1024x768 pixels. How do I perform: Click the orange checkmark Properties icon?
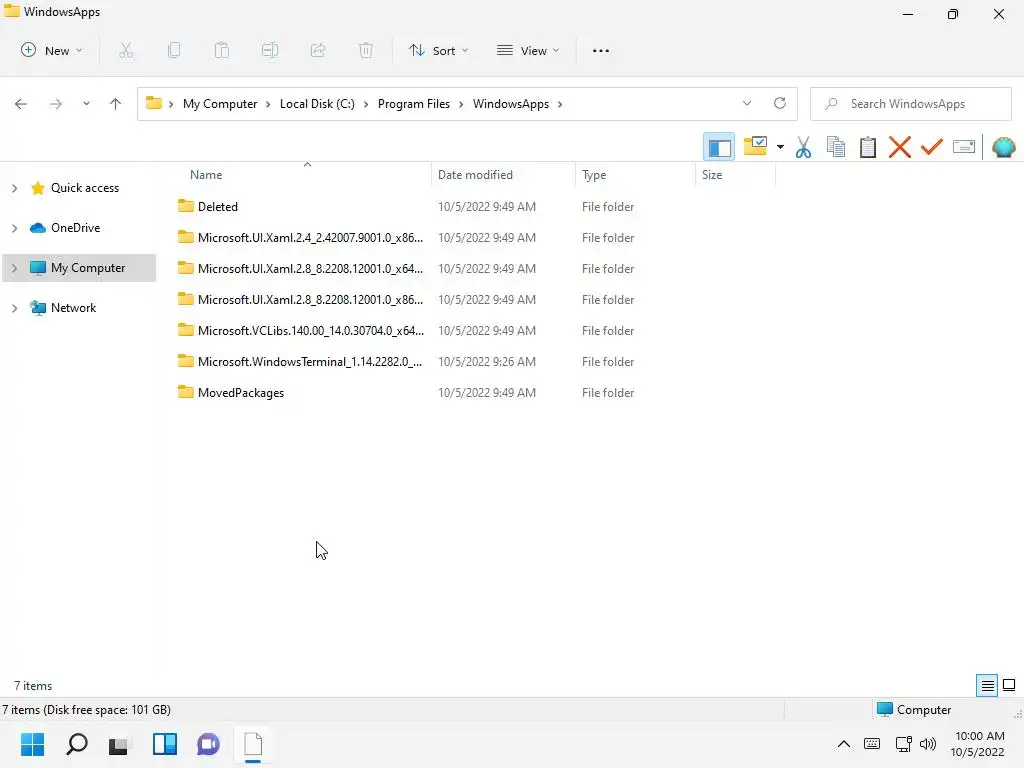coord(932,147)
